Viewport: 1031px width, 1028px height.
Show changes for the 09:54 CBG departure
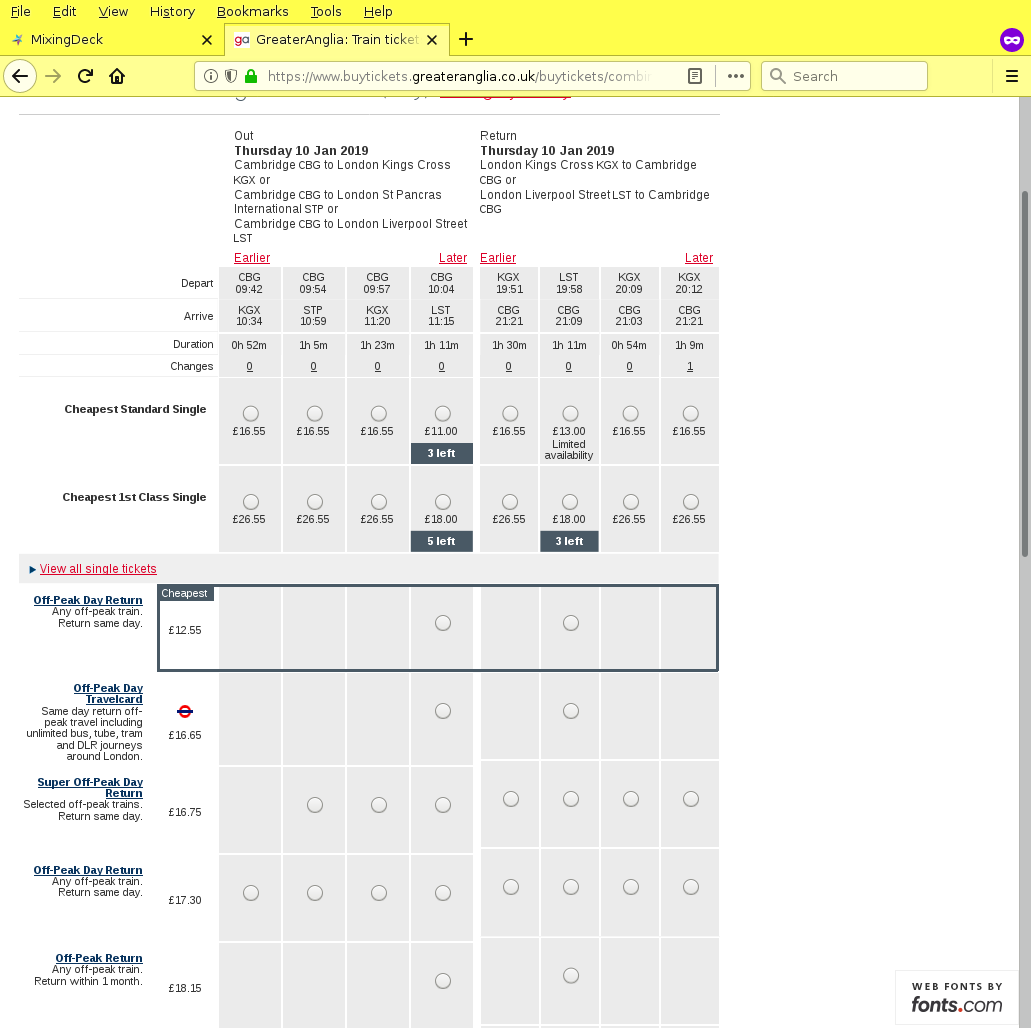(x=313, y=366)
